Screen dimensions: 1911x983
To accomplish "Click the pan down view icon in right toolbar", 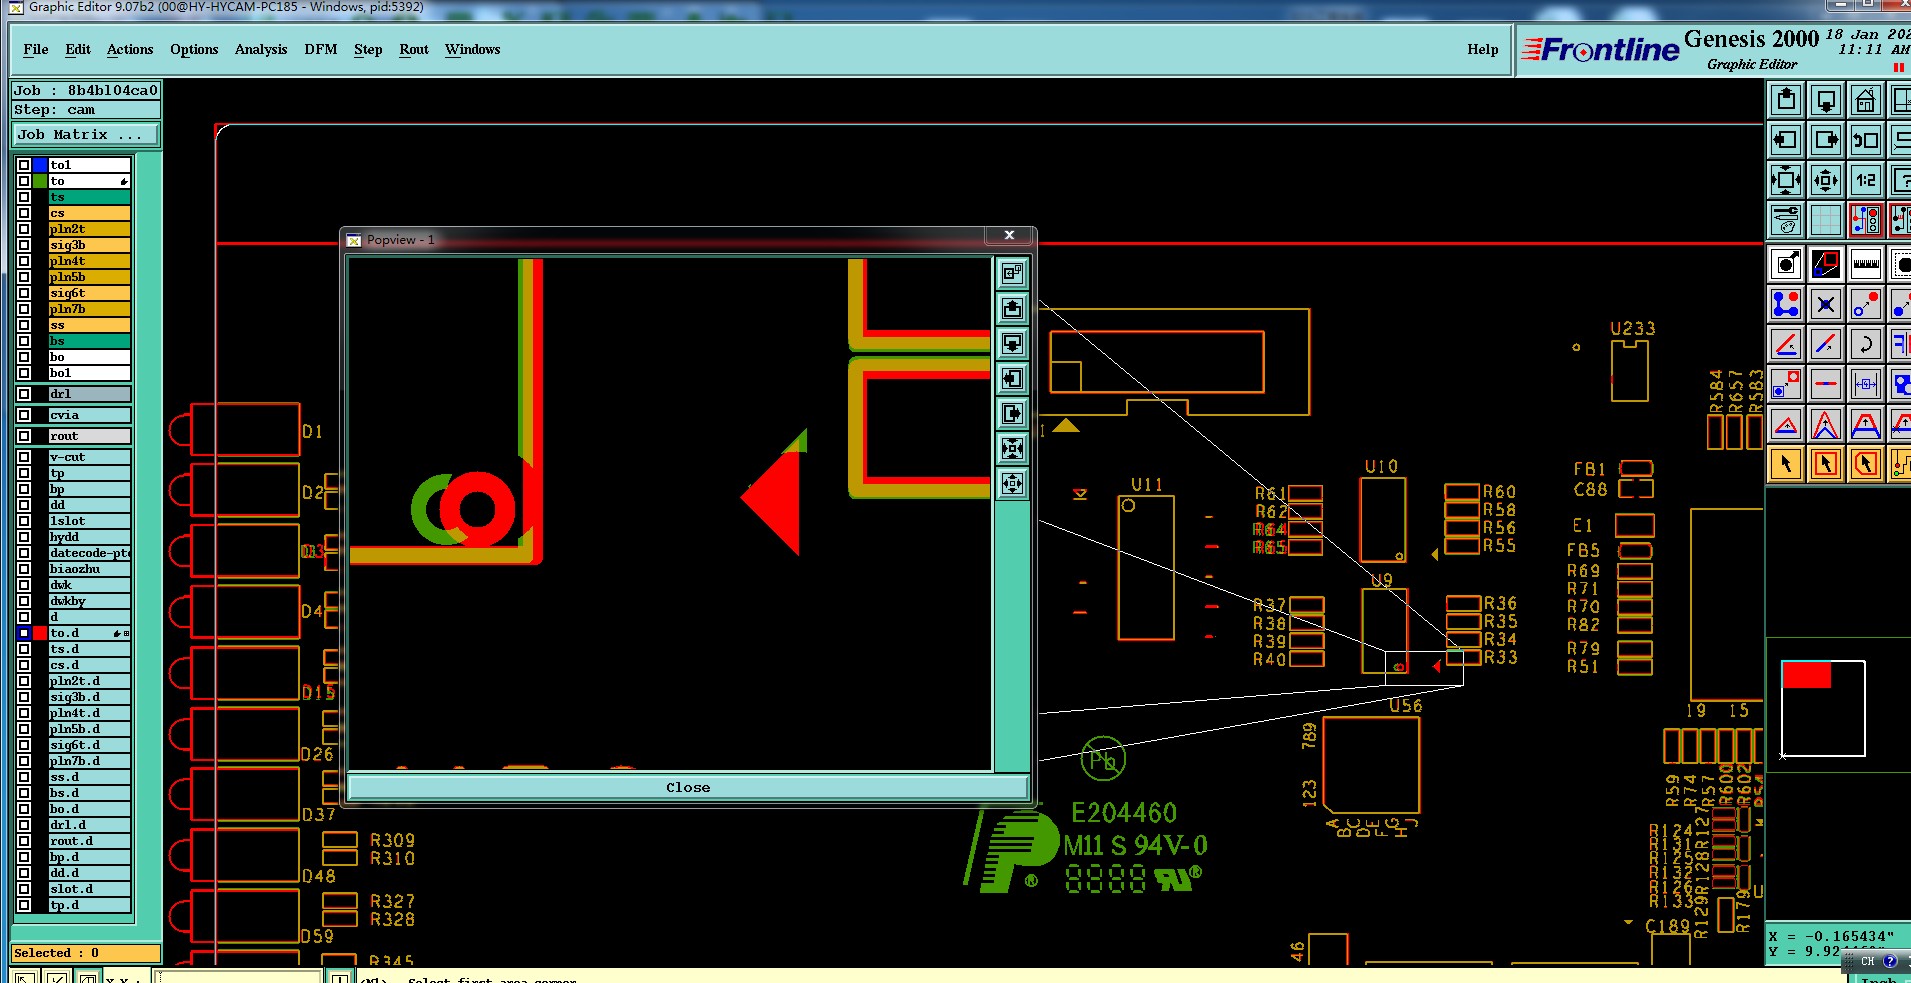I will [1826, 100].
